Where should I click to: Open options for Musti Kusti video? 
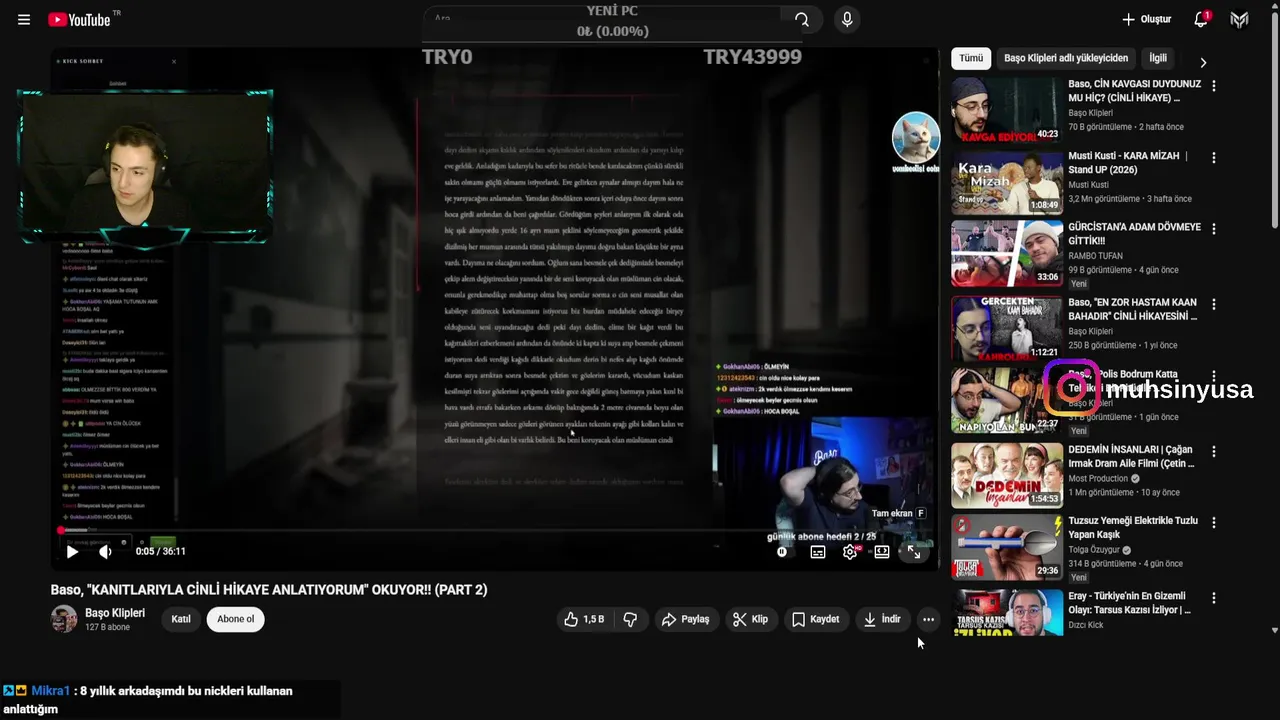point(1214,158)
